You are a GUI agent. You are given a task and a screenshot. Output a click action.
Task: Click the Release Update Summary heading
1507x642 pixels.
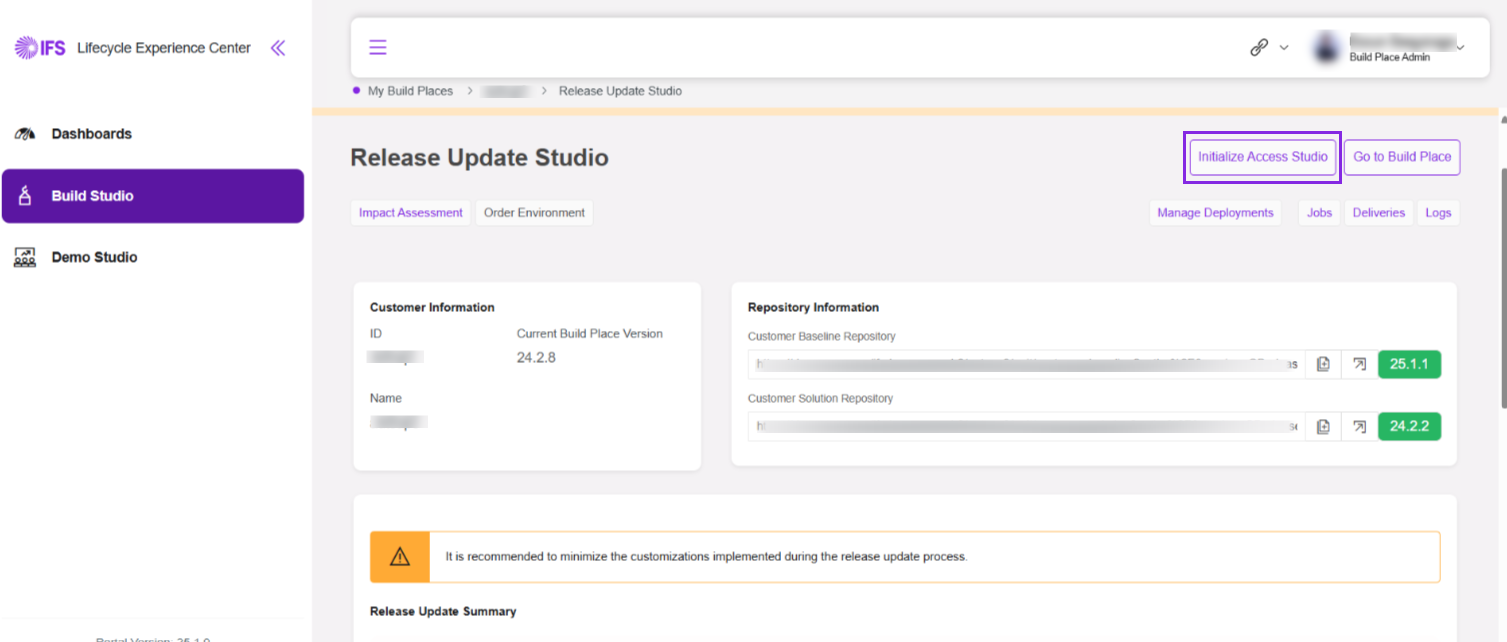click(x=443, y=611)
